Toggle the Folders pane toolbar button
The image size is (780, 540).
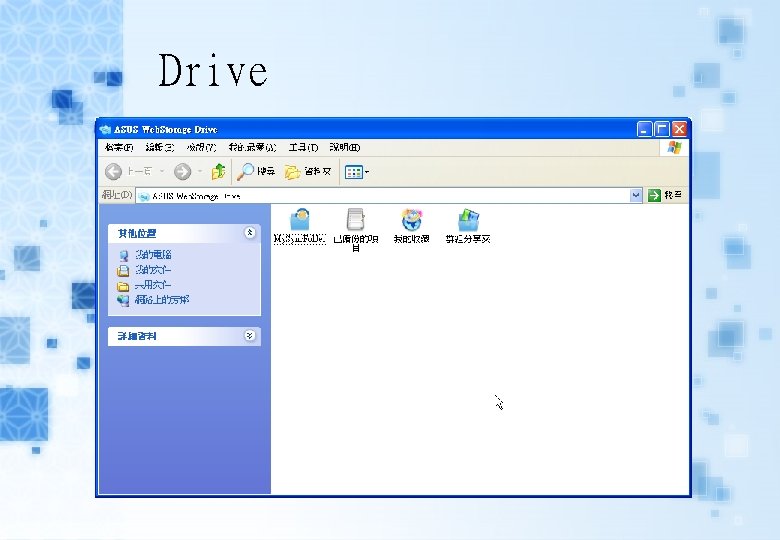click(307, 172)
